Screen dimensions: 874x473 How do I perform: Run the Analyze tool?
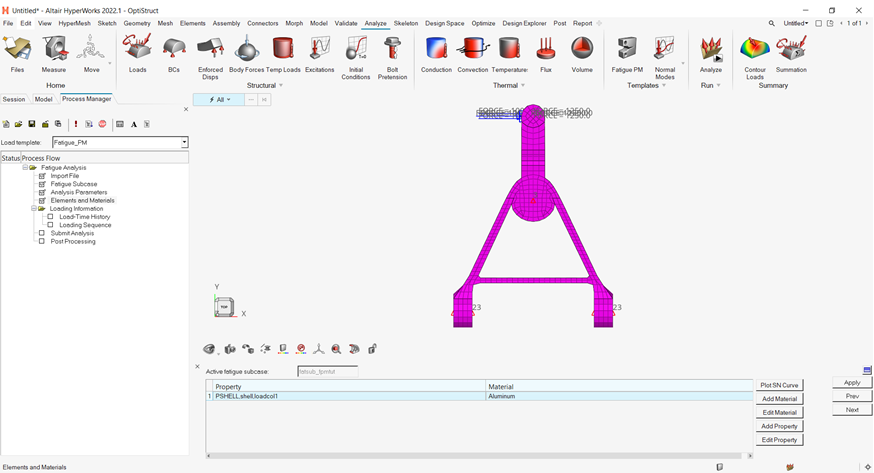pyautogui.click(x=711, y=50)
